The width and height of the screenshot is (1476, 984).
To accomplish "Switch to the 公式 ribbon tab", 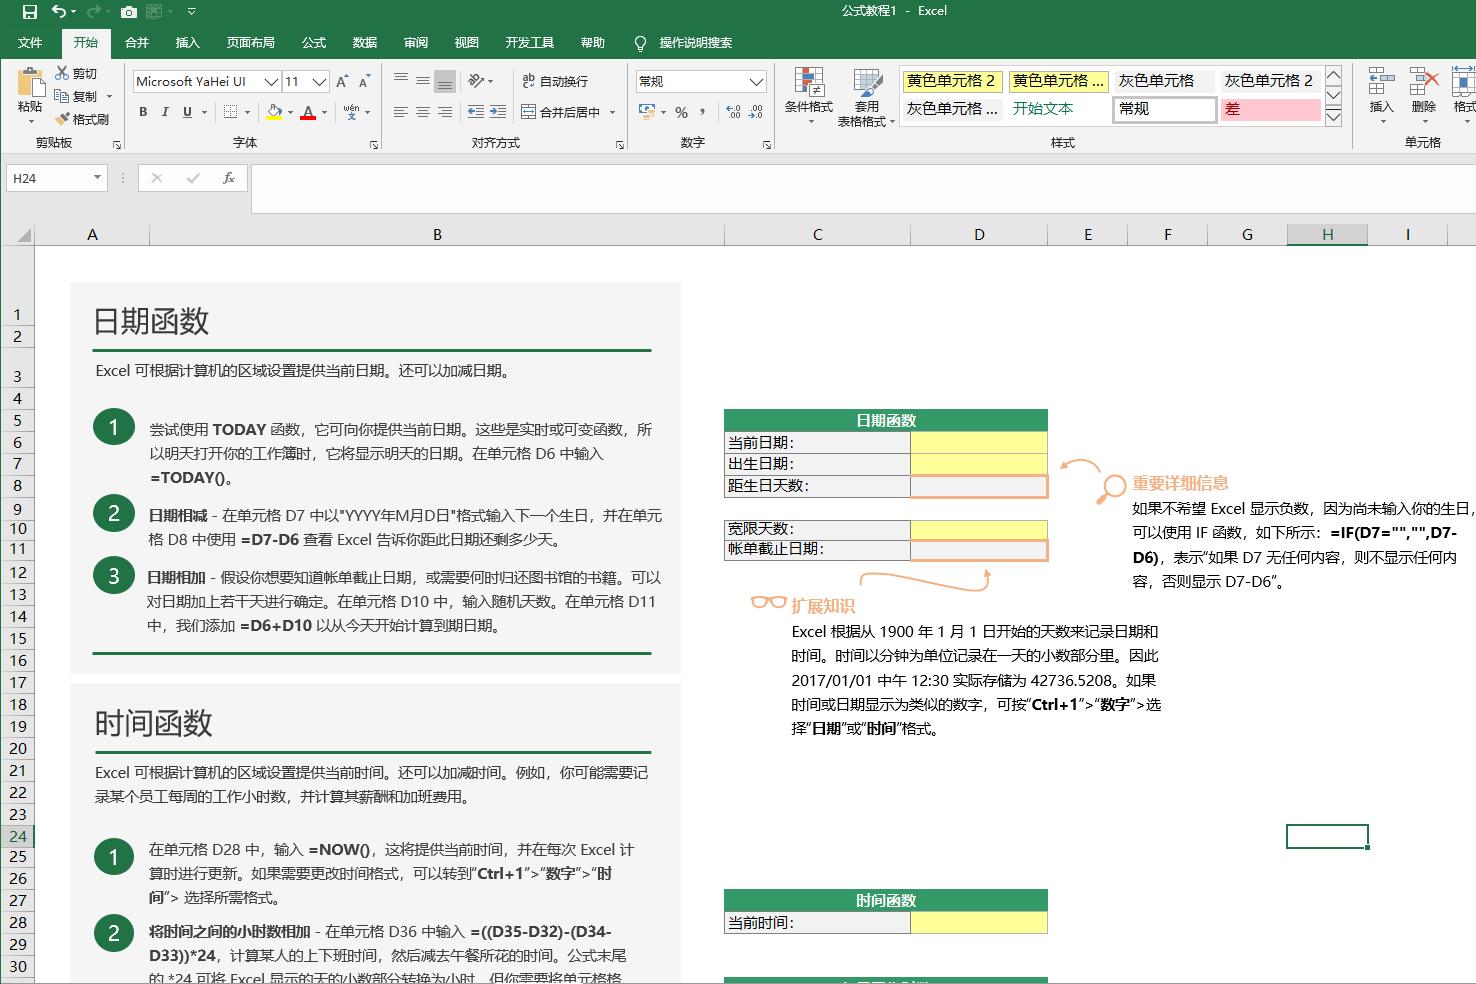I will pyautogui.click(x=313, y=42).
